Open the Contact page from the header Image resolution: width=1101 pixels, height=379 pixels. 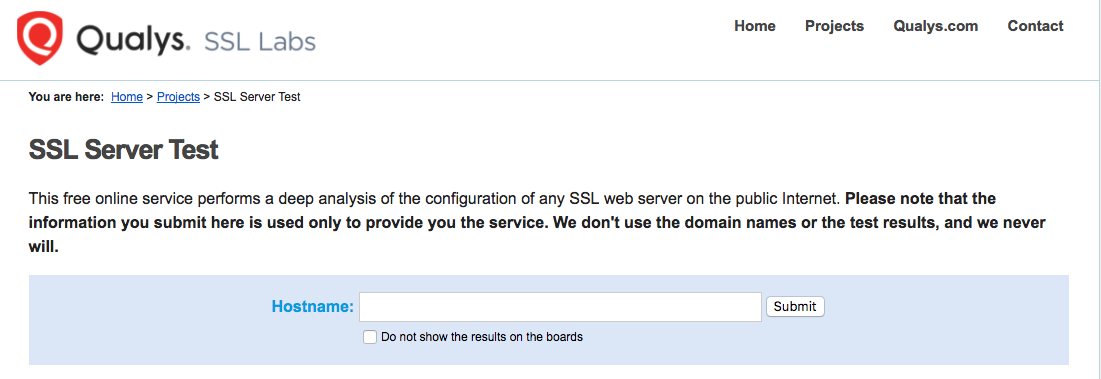click(x=1036, y=26)
